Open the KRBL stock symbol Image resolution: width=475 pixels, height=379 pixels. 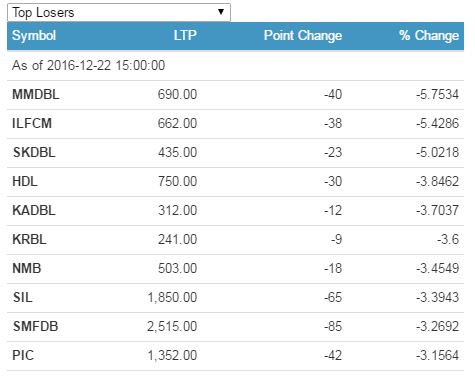pyautogui.click(x=29, y=240)
